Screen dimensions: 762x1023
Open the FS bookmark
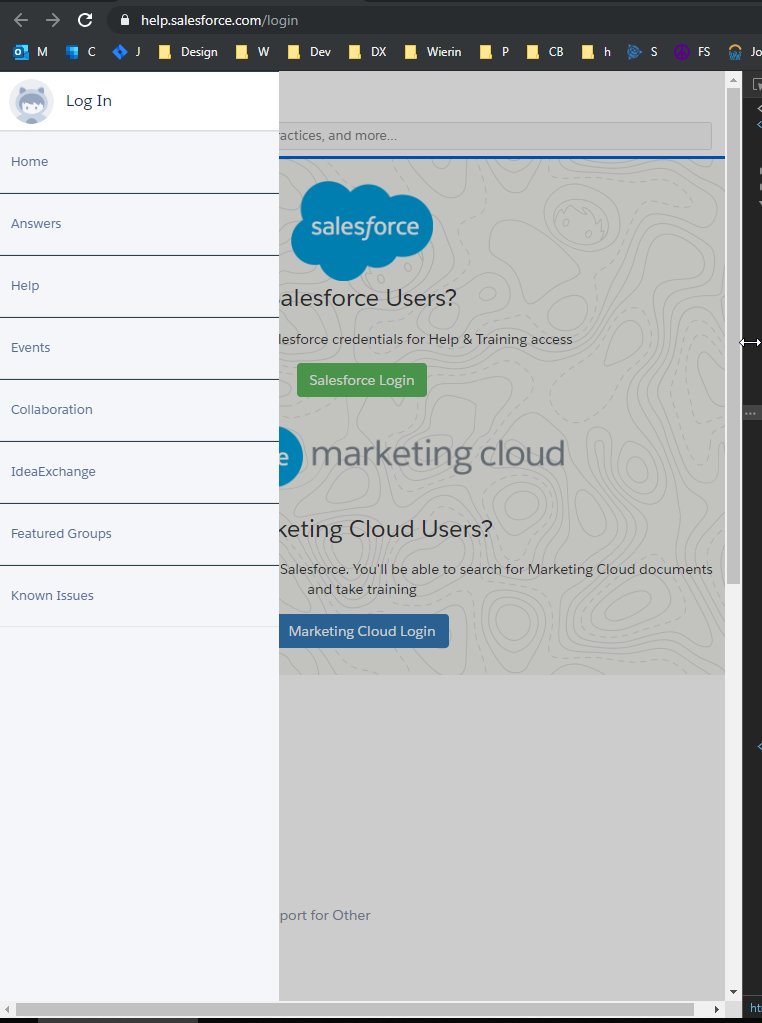tap(692, 52)
